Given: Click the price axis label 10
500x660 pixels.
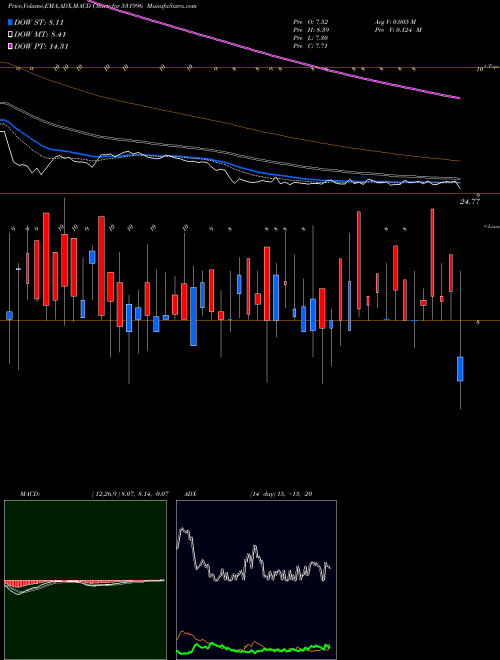Looking at the screenshot, I should click(479, 69).
